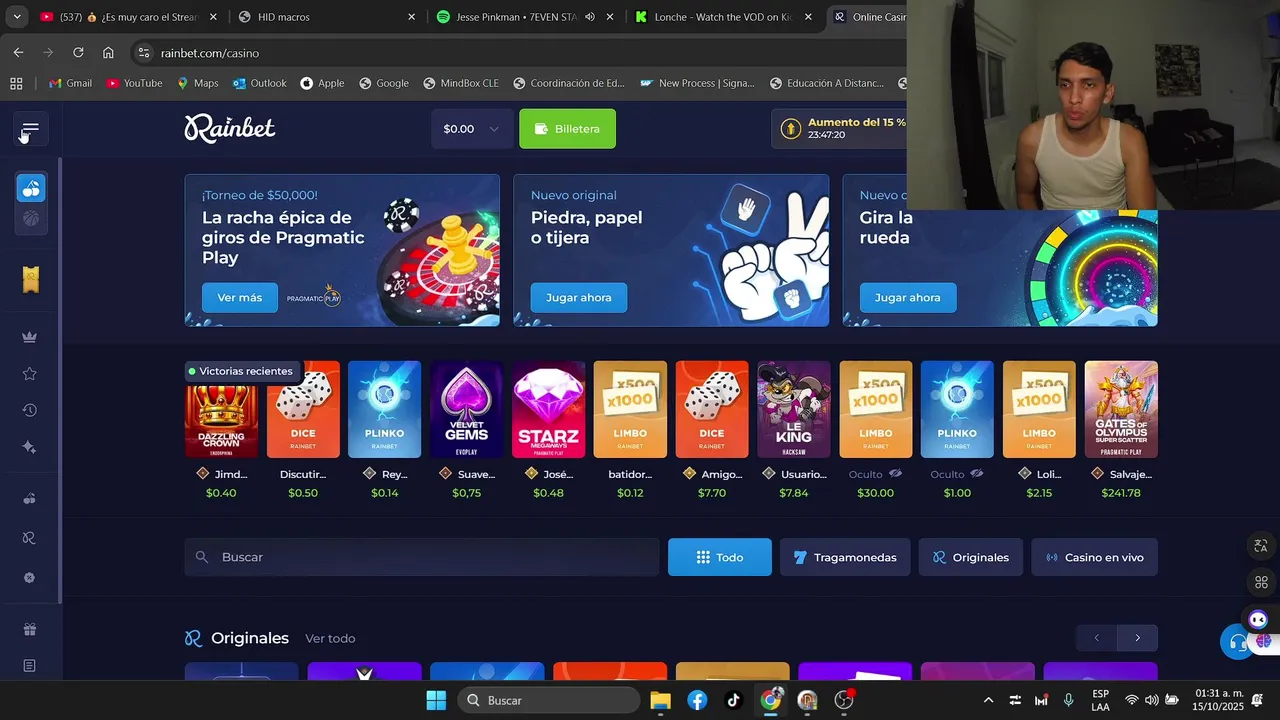Open Gmail bookmark
Viewport: 1280px width, 720px height.
click(70, 83)
